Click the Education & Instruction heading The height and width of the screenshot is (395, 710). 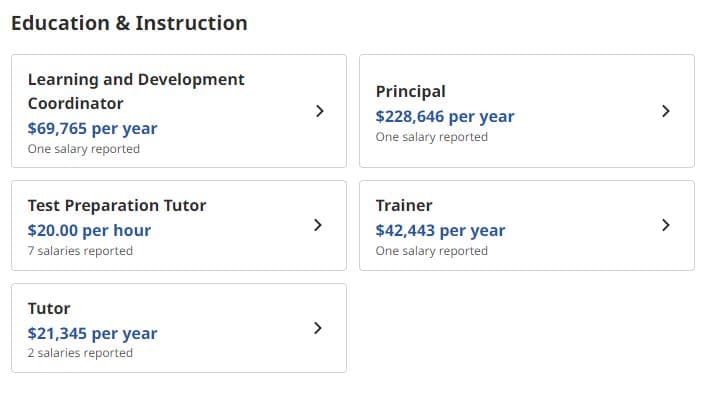[130, 23]
